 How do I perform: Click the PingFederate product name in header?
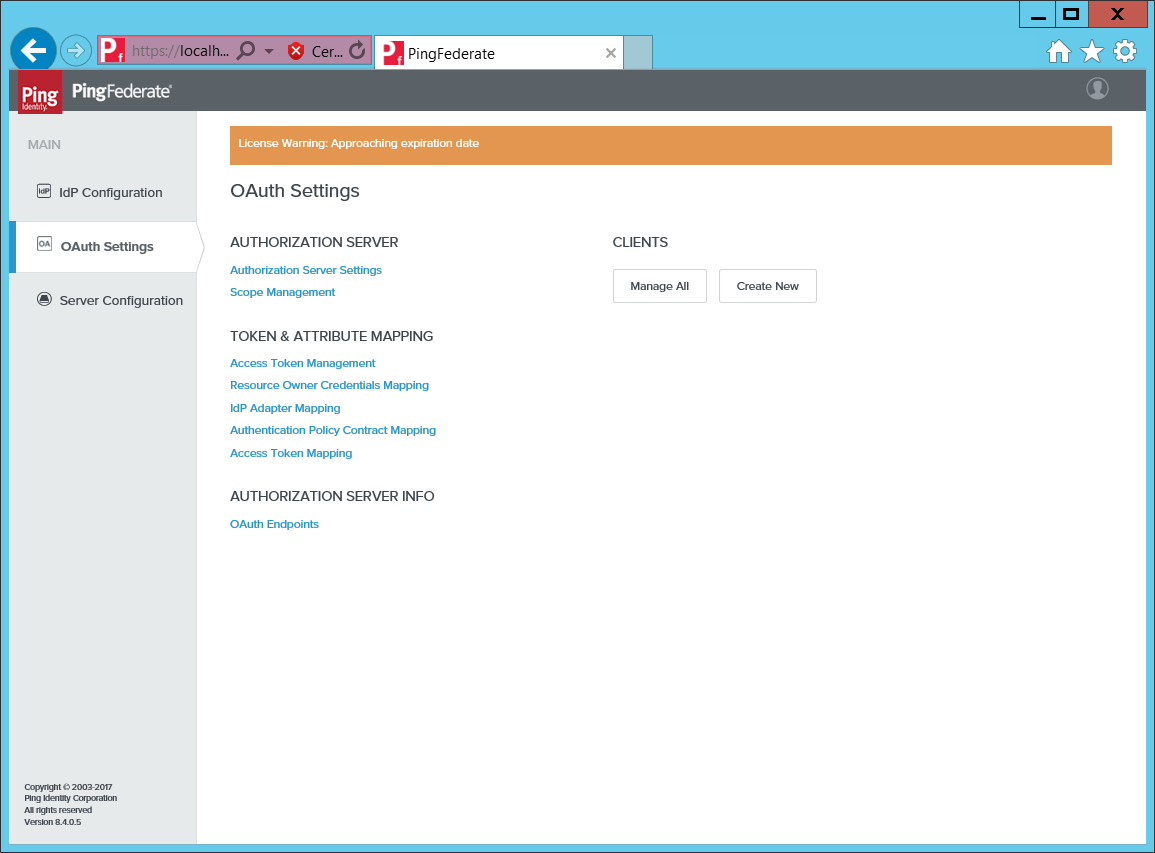coord(122,91)
